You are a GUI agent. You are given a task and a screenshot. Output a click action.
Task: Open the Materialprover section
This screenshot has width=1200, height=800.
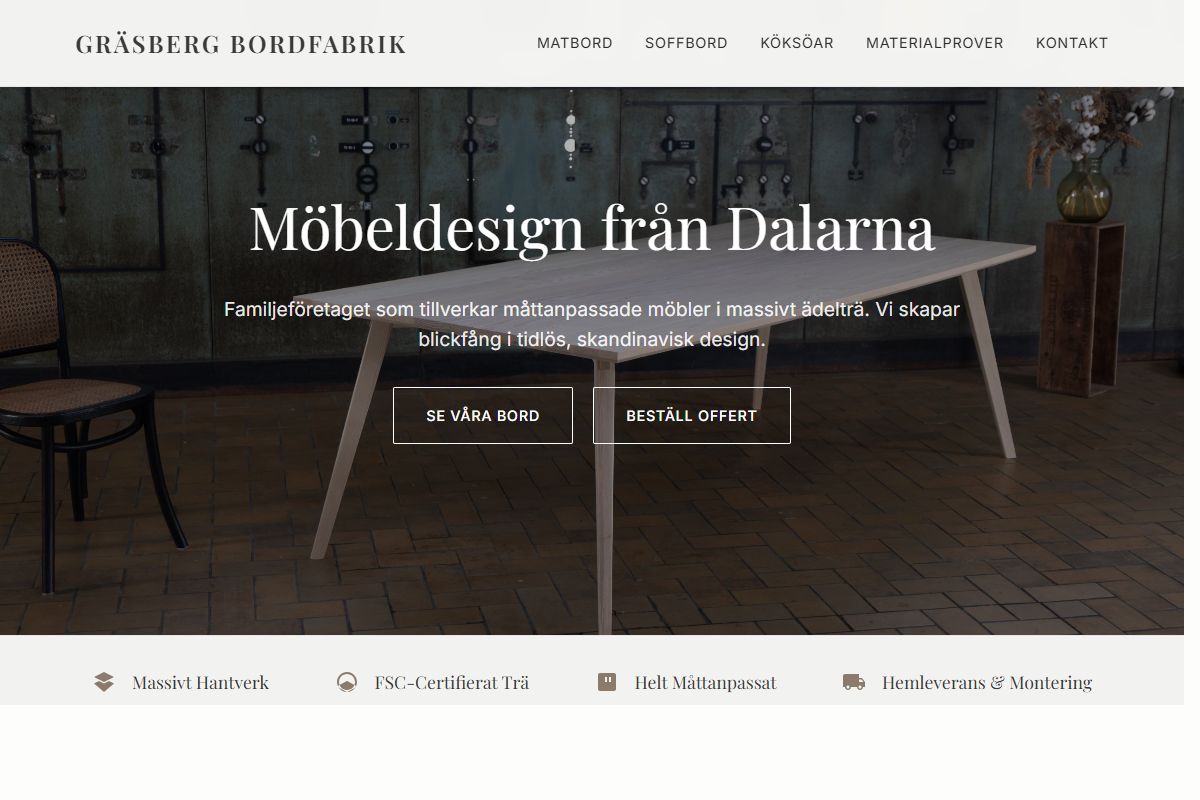pyautogui.click(x=935, y=43)
